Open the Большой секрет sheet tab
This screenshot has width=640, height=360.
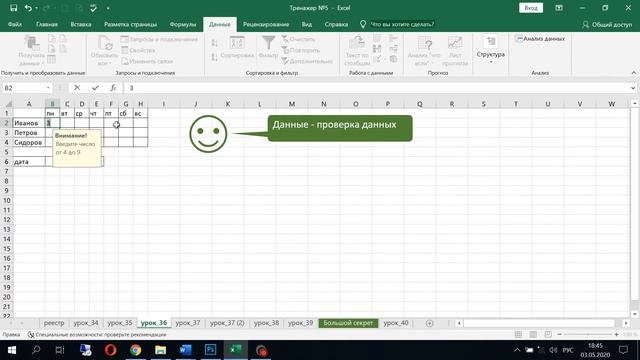click(x=348, y=323)
